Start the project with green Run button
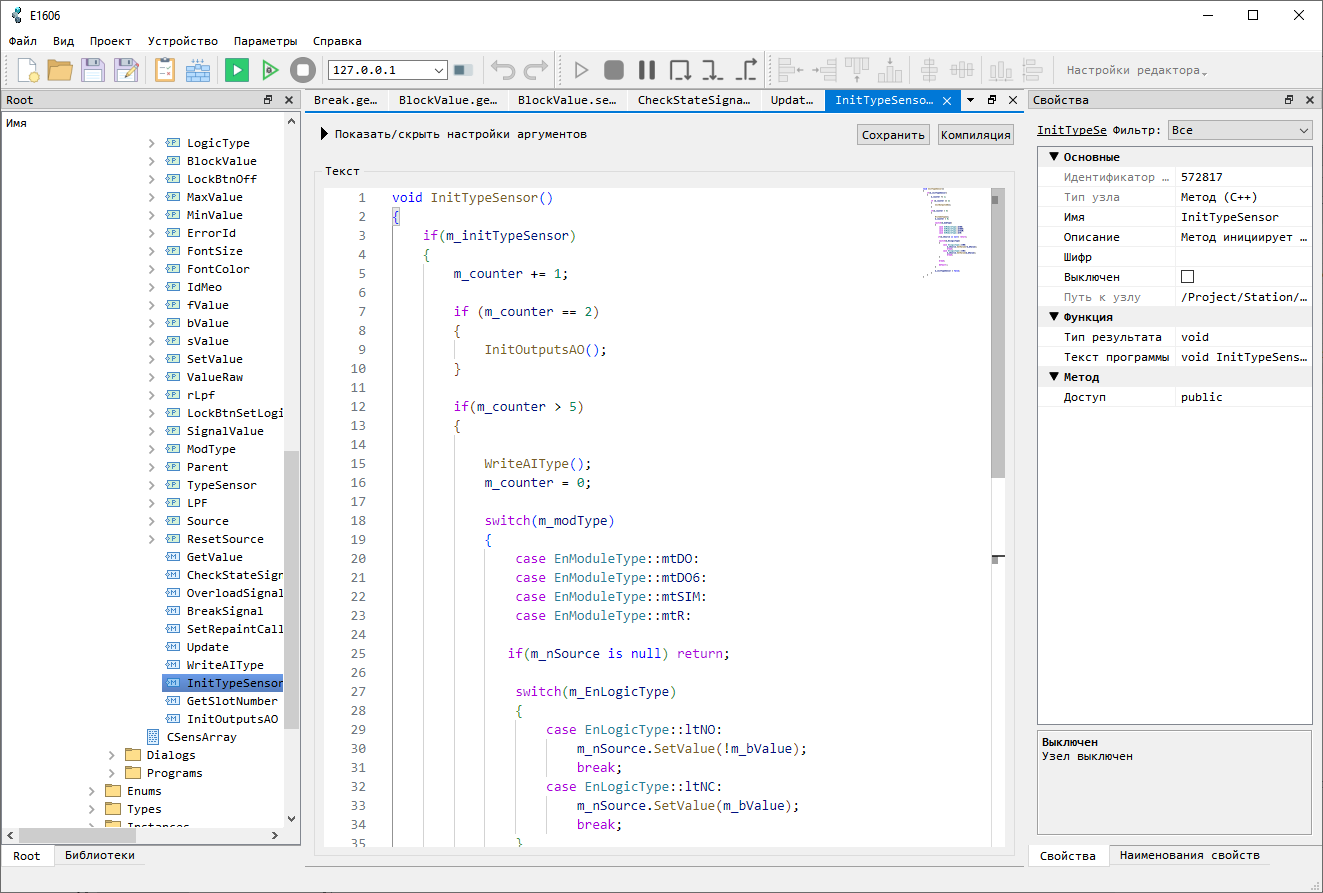Image resolution: width=1323 pixels, height=893 pixels. 237,70
